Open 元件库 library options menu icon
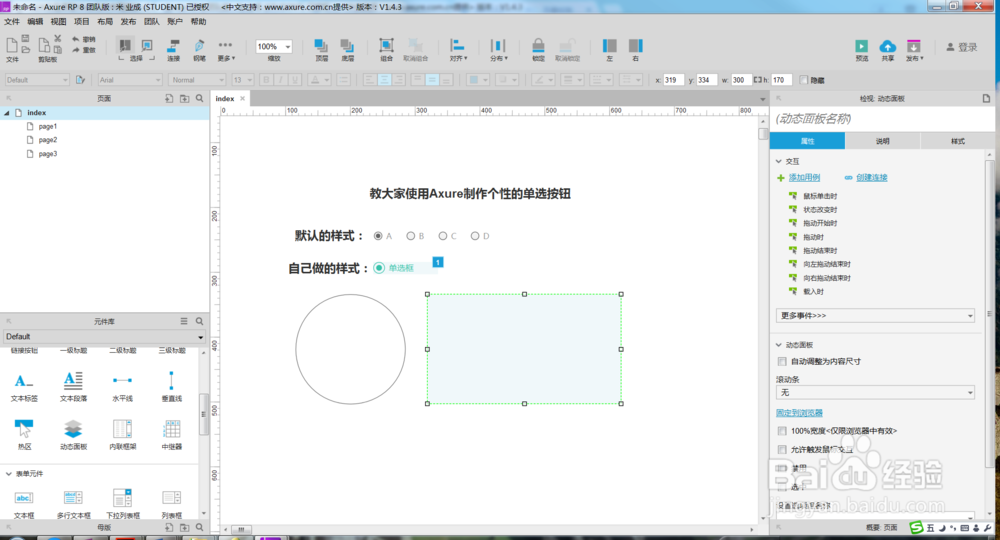Image resolution: width=1000 pixels, height=540 pixels. click(184, 321)
